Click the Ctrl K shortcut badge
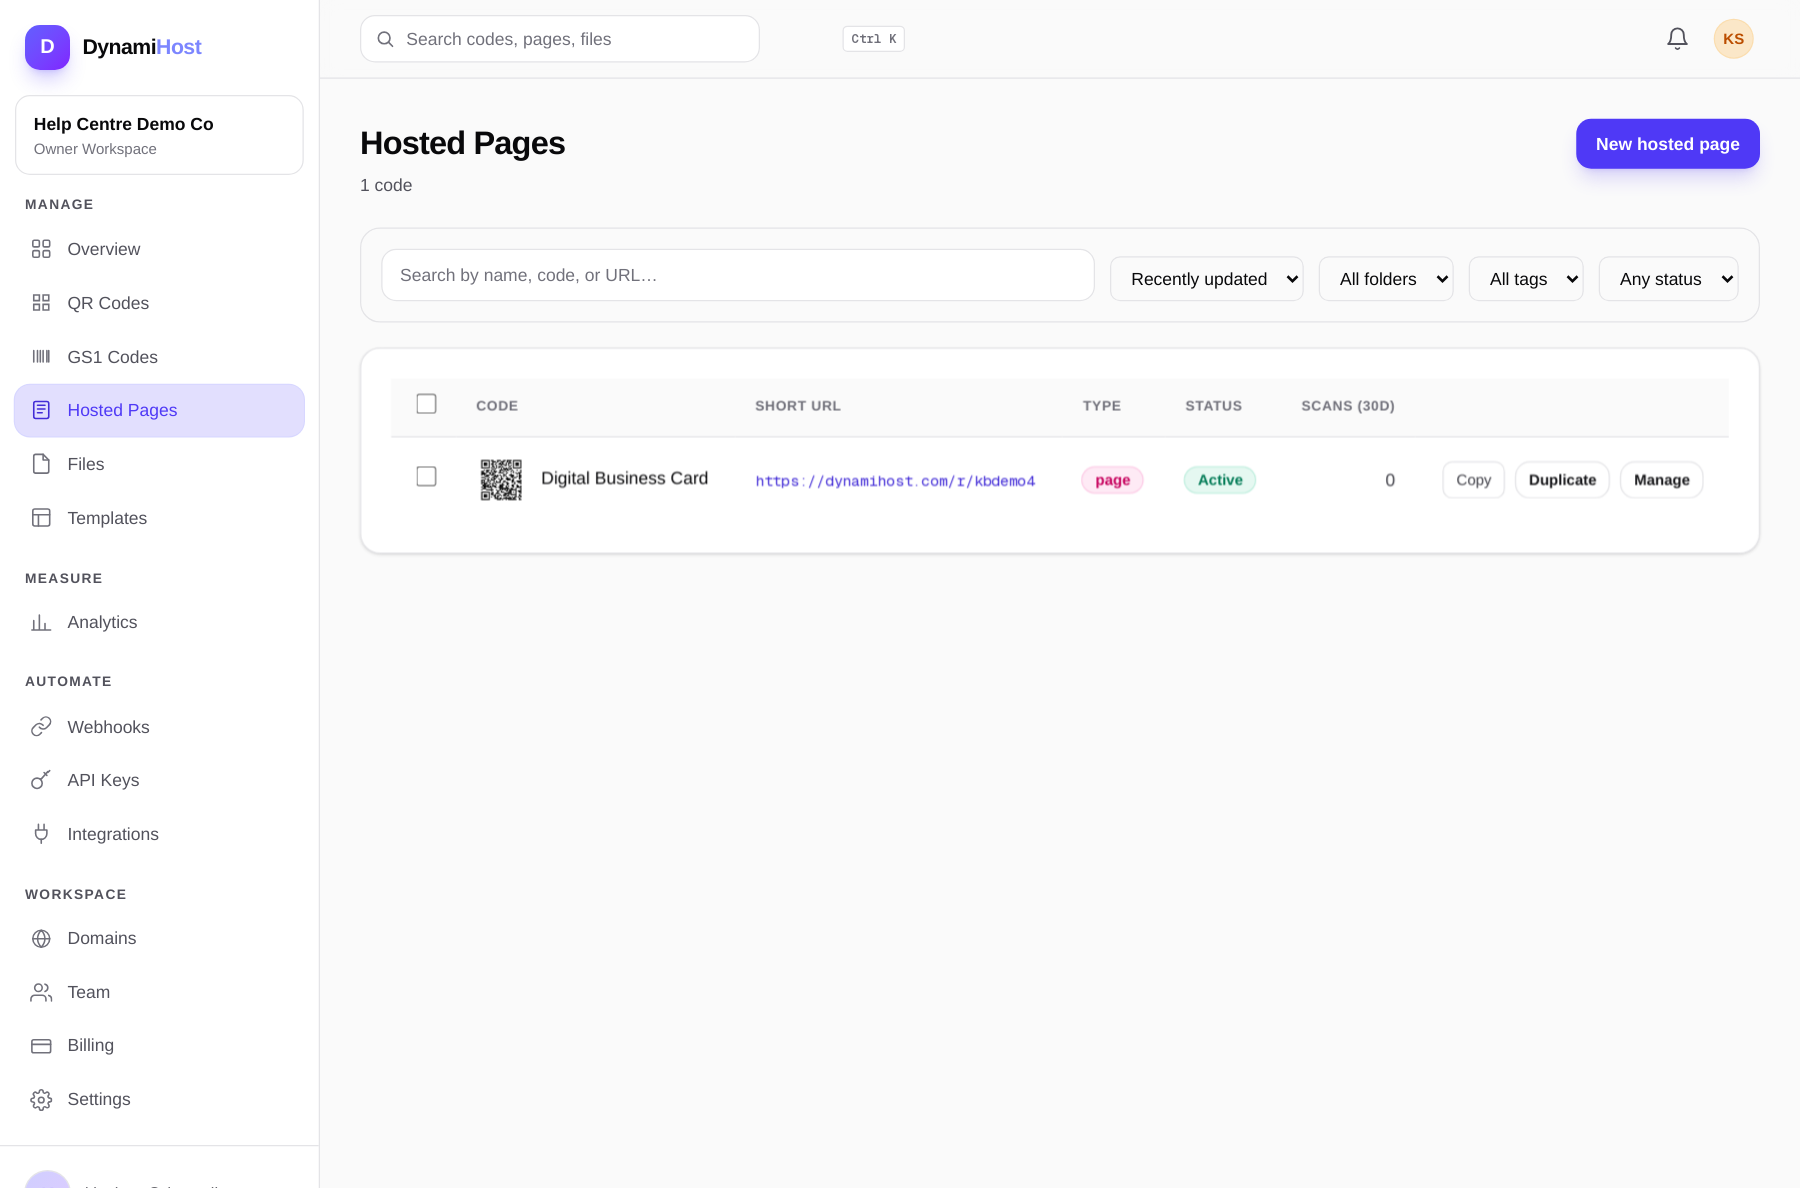Image resolution: width=1800 pixels, height=1188 pixels. point(873,39)
